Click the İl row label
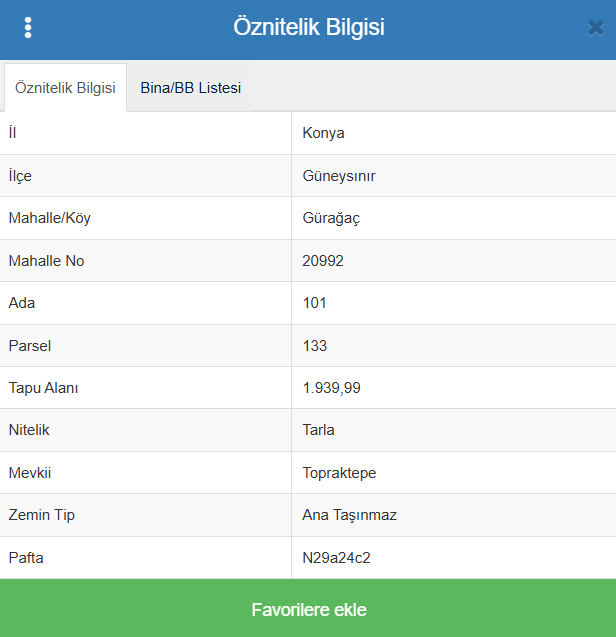This screenshot has width=616, height=637. (12, 132)
